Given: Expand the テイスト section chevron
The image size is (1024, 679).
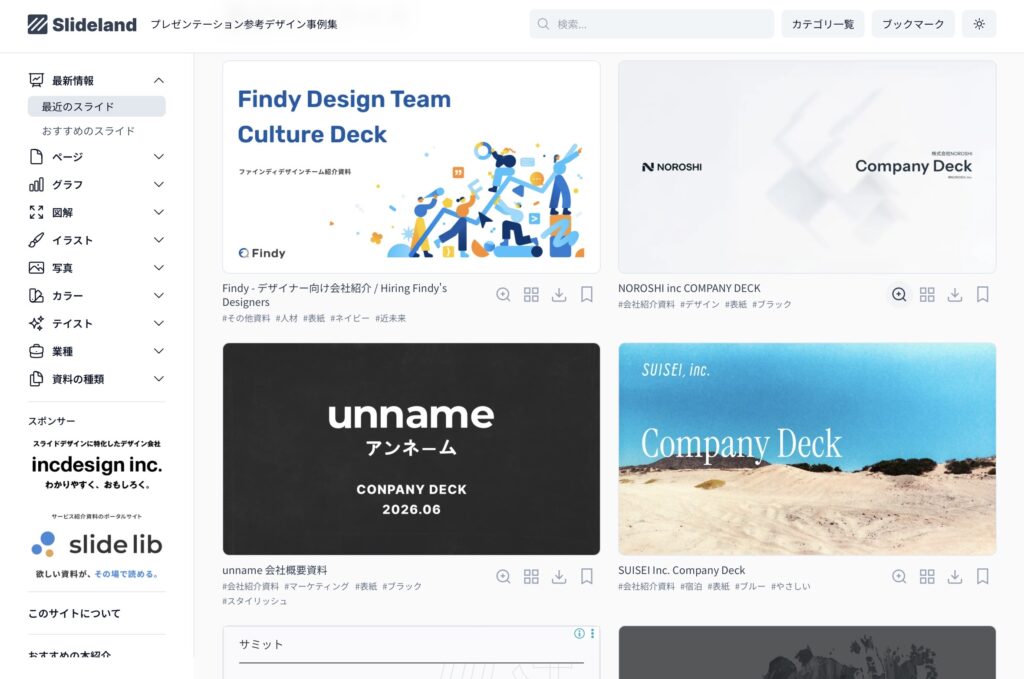Looking at the screenshot, I should click(x=159, y=323).
